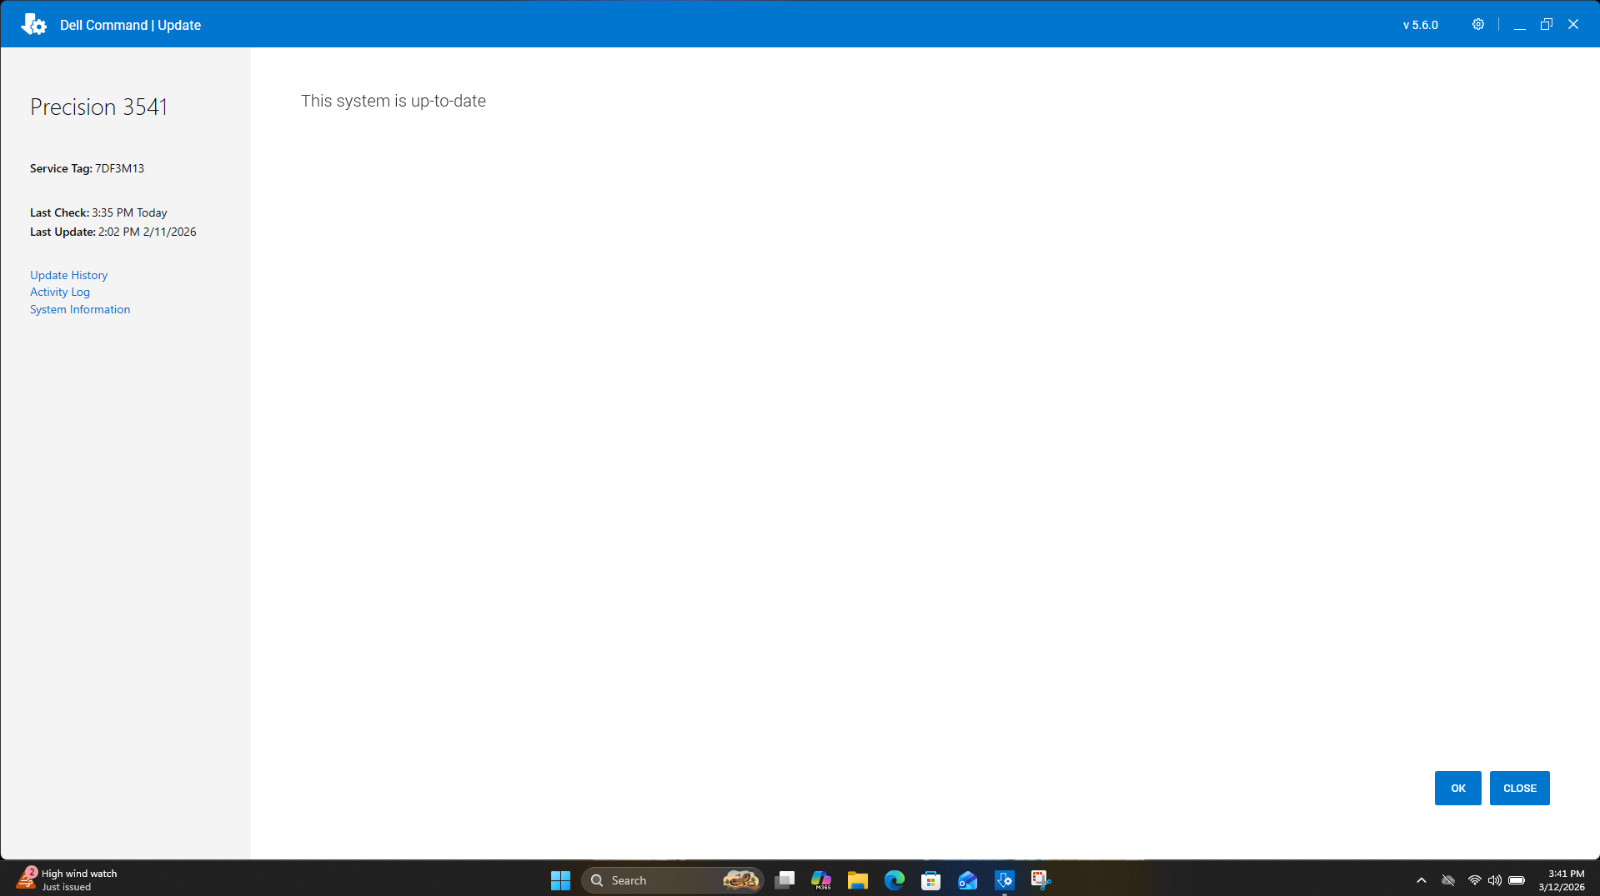Click 'This system is up-to-date' message
The height and width of the screenshot is (896, 1600).
tap(393, 101)
